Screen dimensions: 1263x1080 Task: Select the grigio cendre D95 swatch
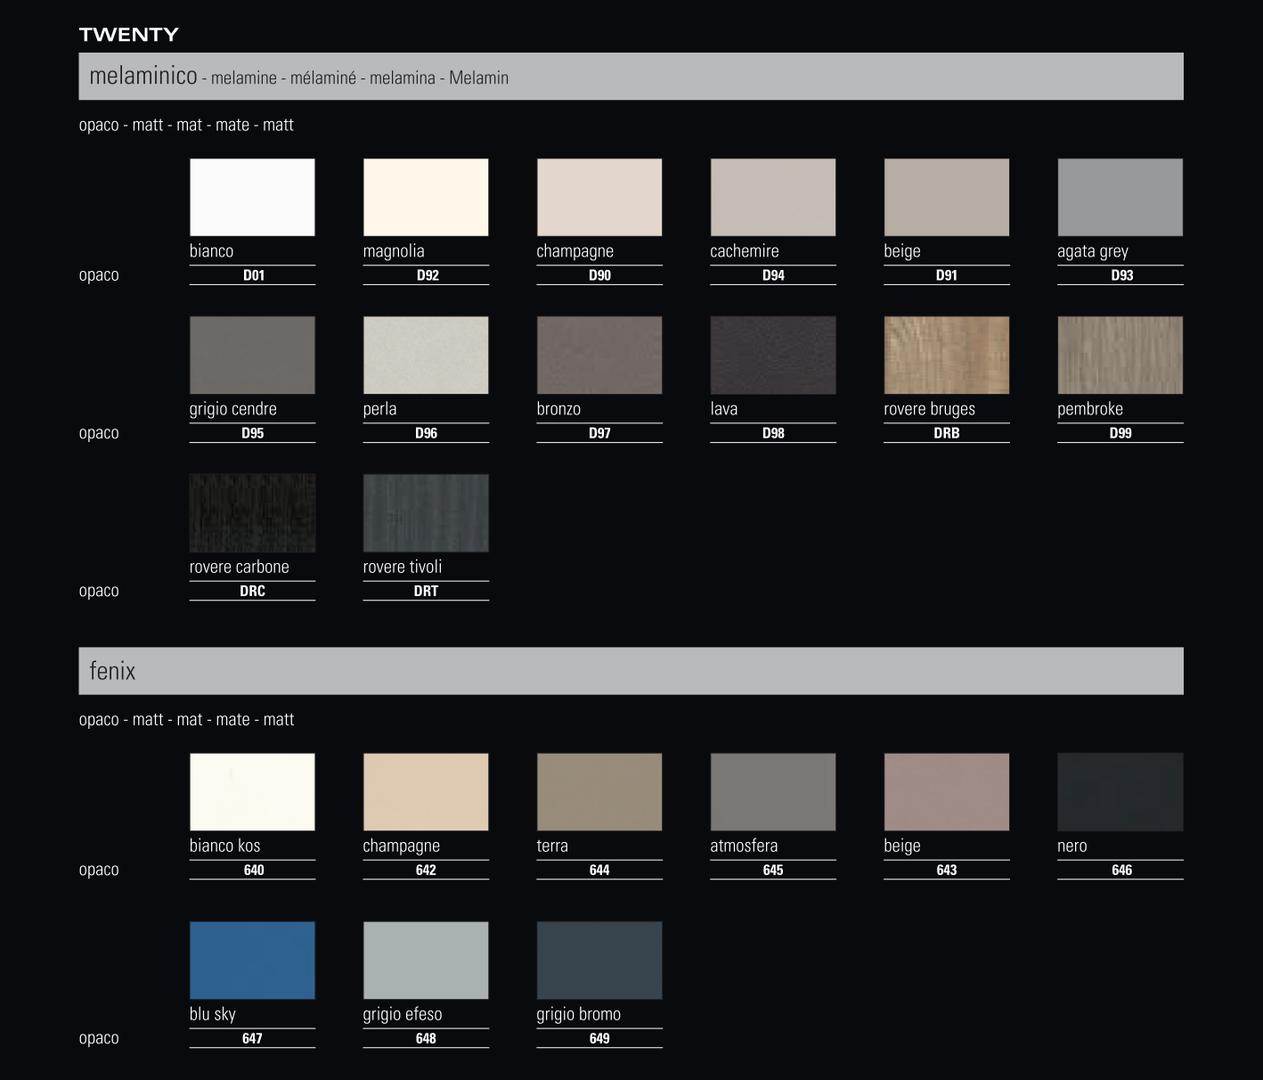click(252, 355)
